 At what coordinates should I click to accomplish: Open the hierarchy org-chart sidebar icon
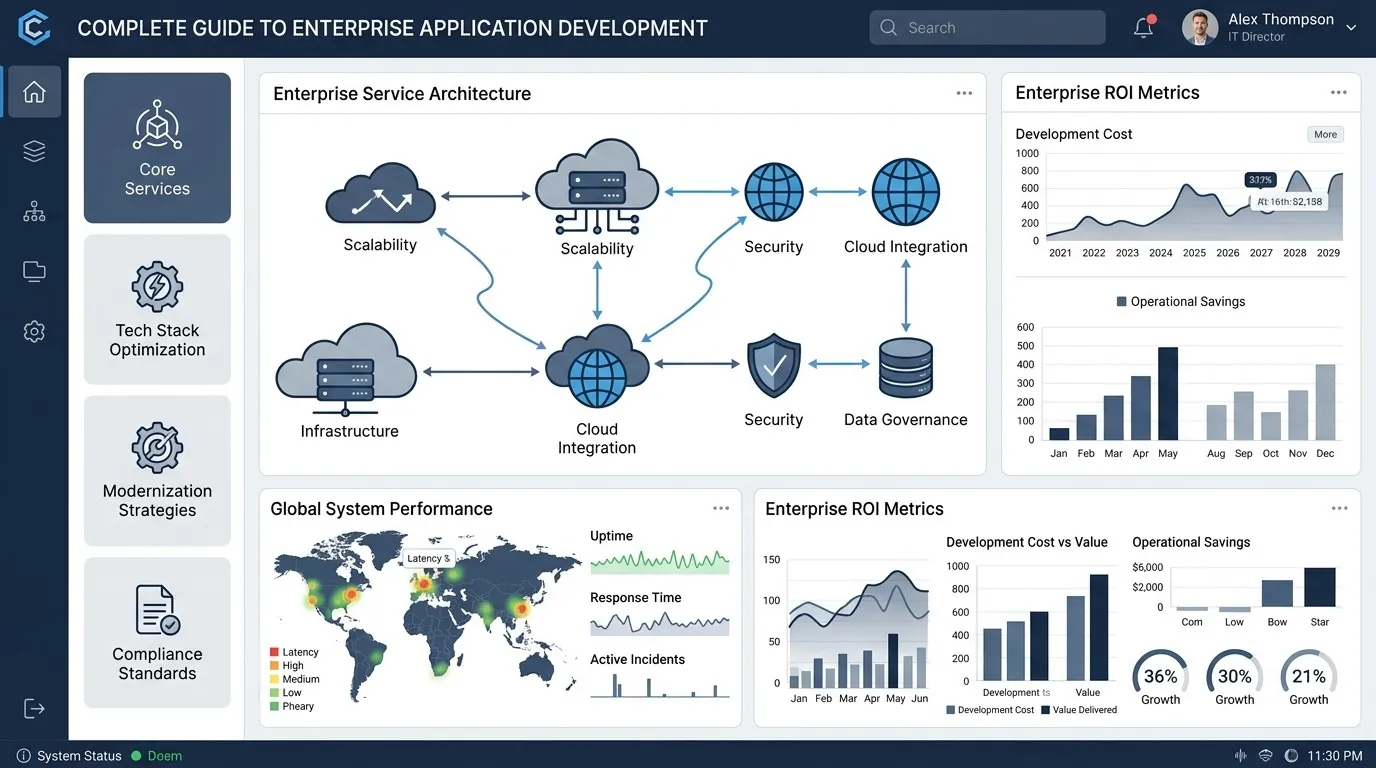click(x=34, y=211)
